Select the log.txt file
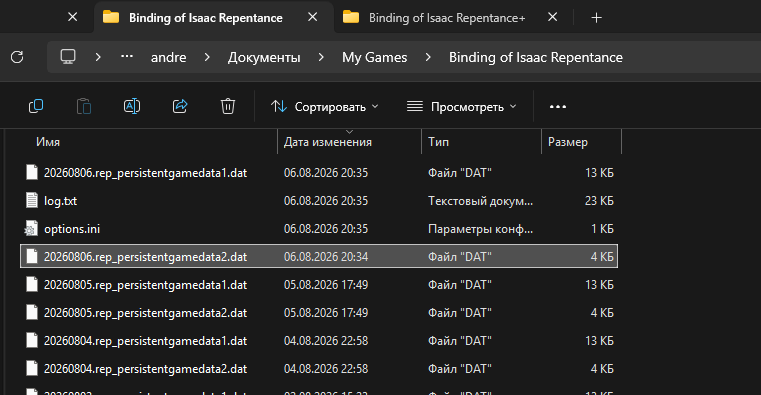The image size is (761, 395). (x=319, y=201)
